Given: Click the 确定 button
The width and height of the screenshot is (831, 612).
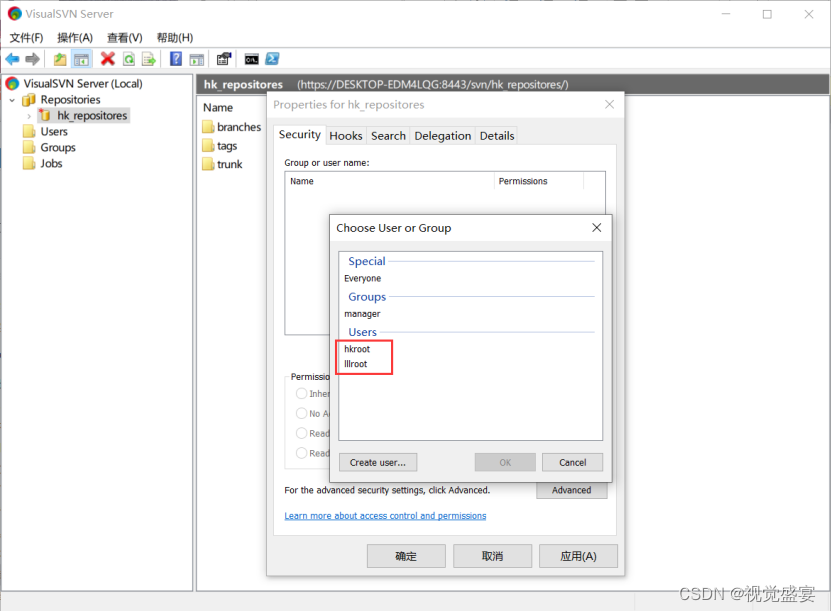Looking at the screenshot, I should (406, 556).
